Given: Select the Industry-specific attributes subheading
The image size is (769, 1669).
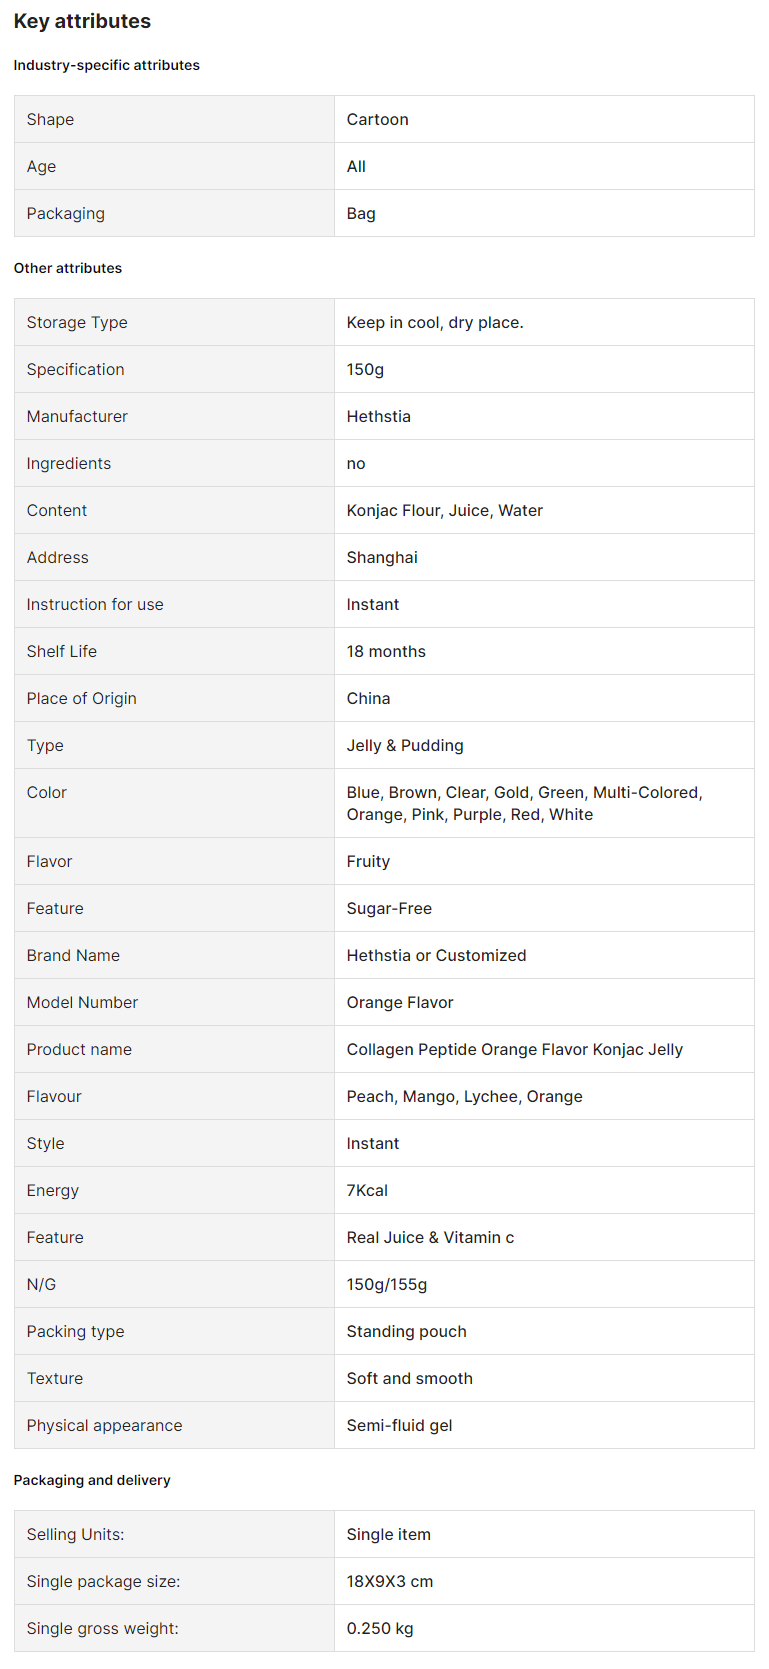Looking at the screenshot, I should coord(107,65).
